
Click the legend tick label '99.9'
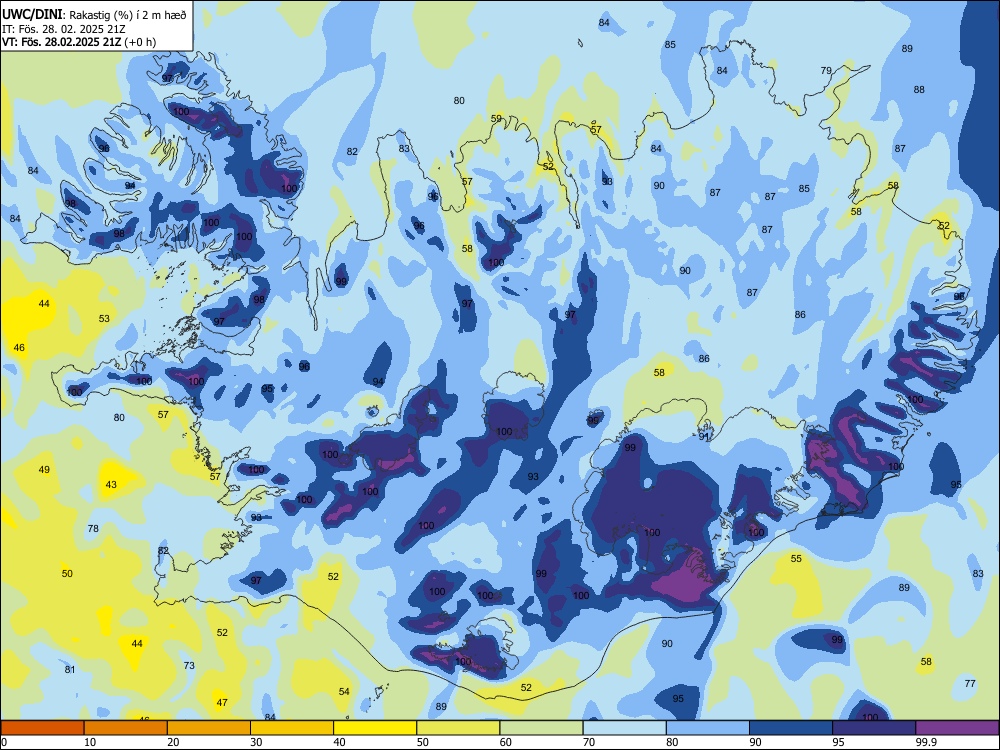pos(926,742)
